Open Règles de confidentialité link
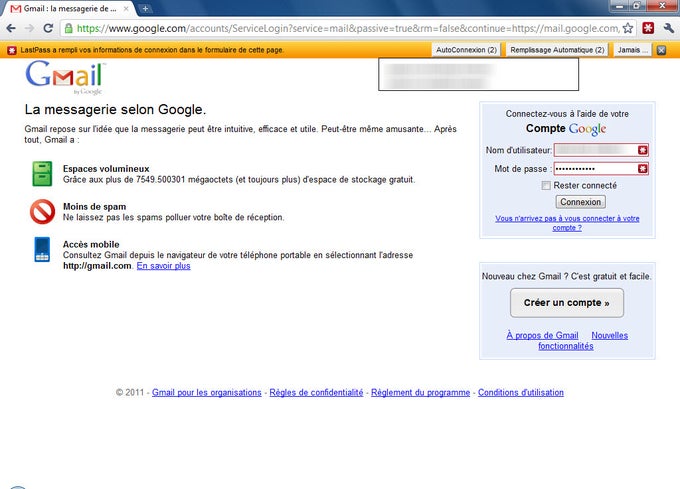 coord(316,392)
